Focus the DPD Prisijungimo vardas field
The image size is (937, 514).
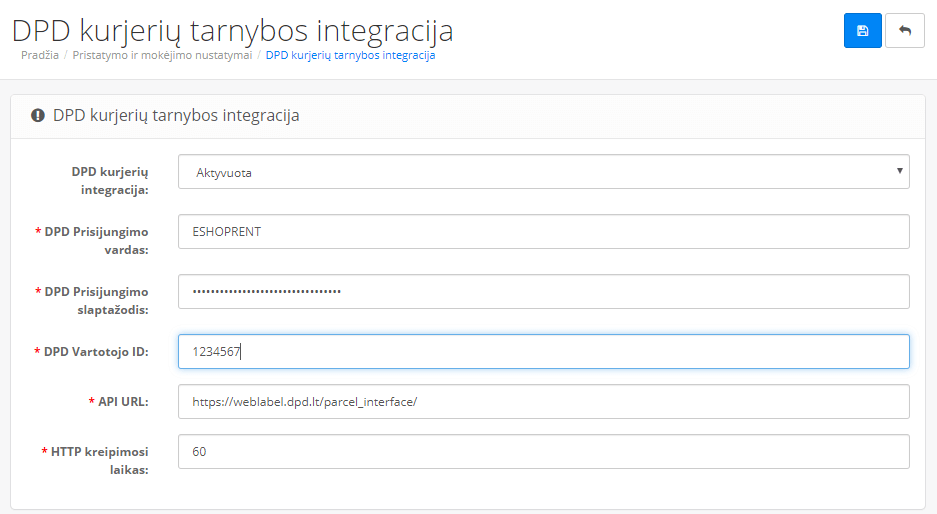(x=543, y=232)
